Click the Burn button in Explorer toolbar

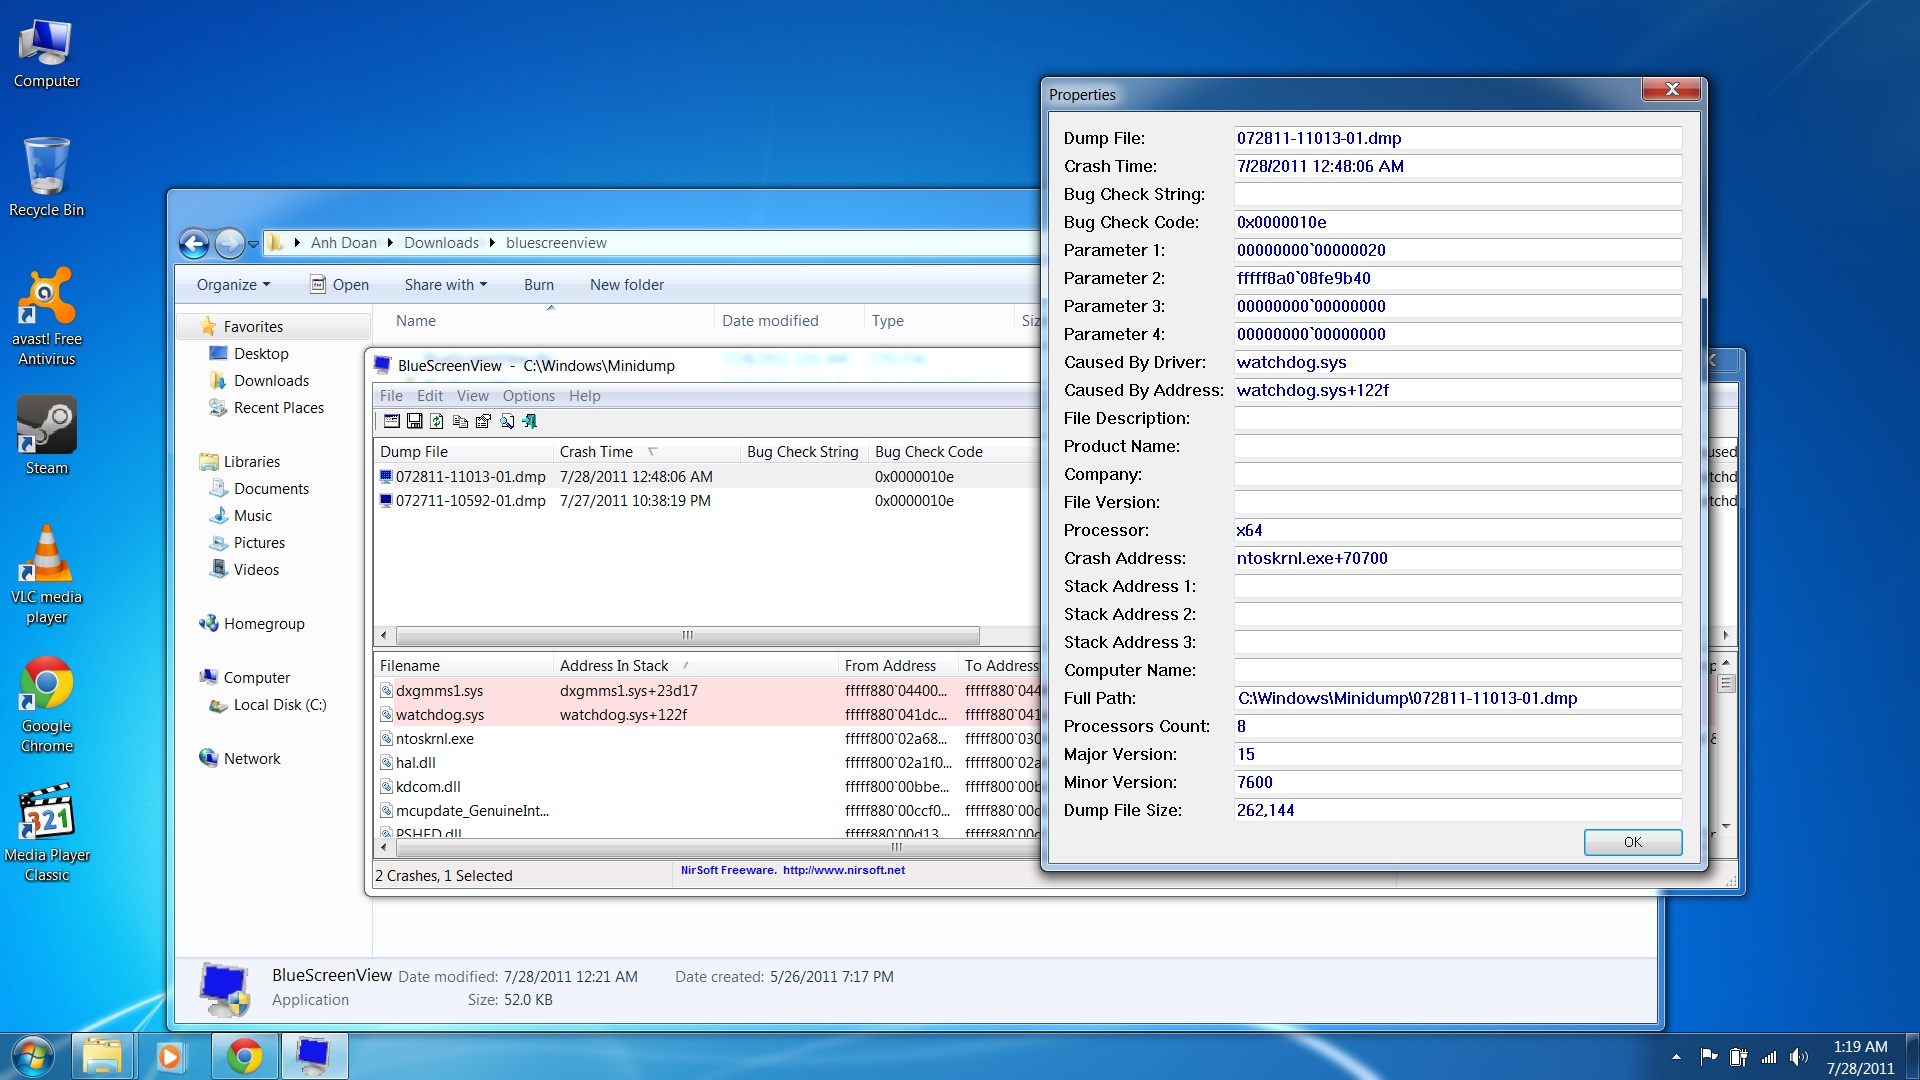pos(539,285)
